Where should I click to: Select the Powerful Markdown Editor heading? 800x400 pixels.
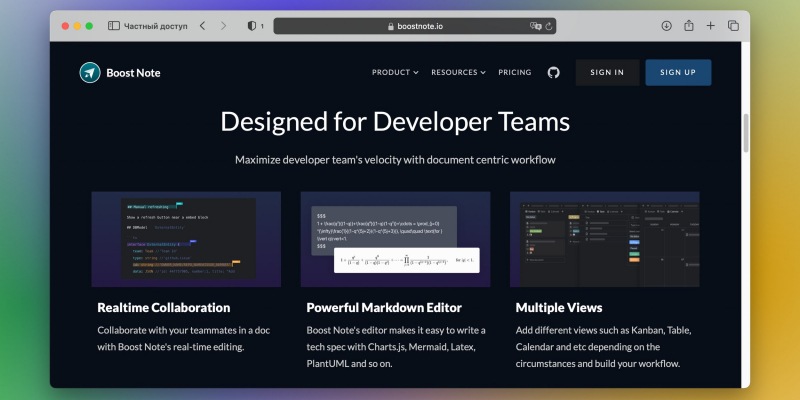(x=384, y=308)
